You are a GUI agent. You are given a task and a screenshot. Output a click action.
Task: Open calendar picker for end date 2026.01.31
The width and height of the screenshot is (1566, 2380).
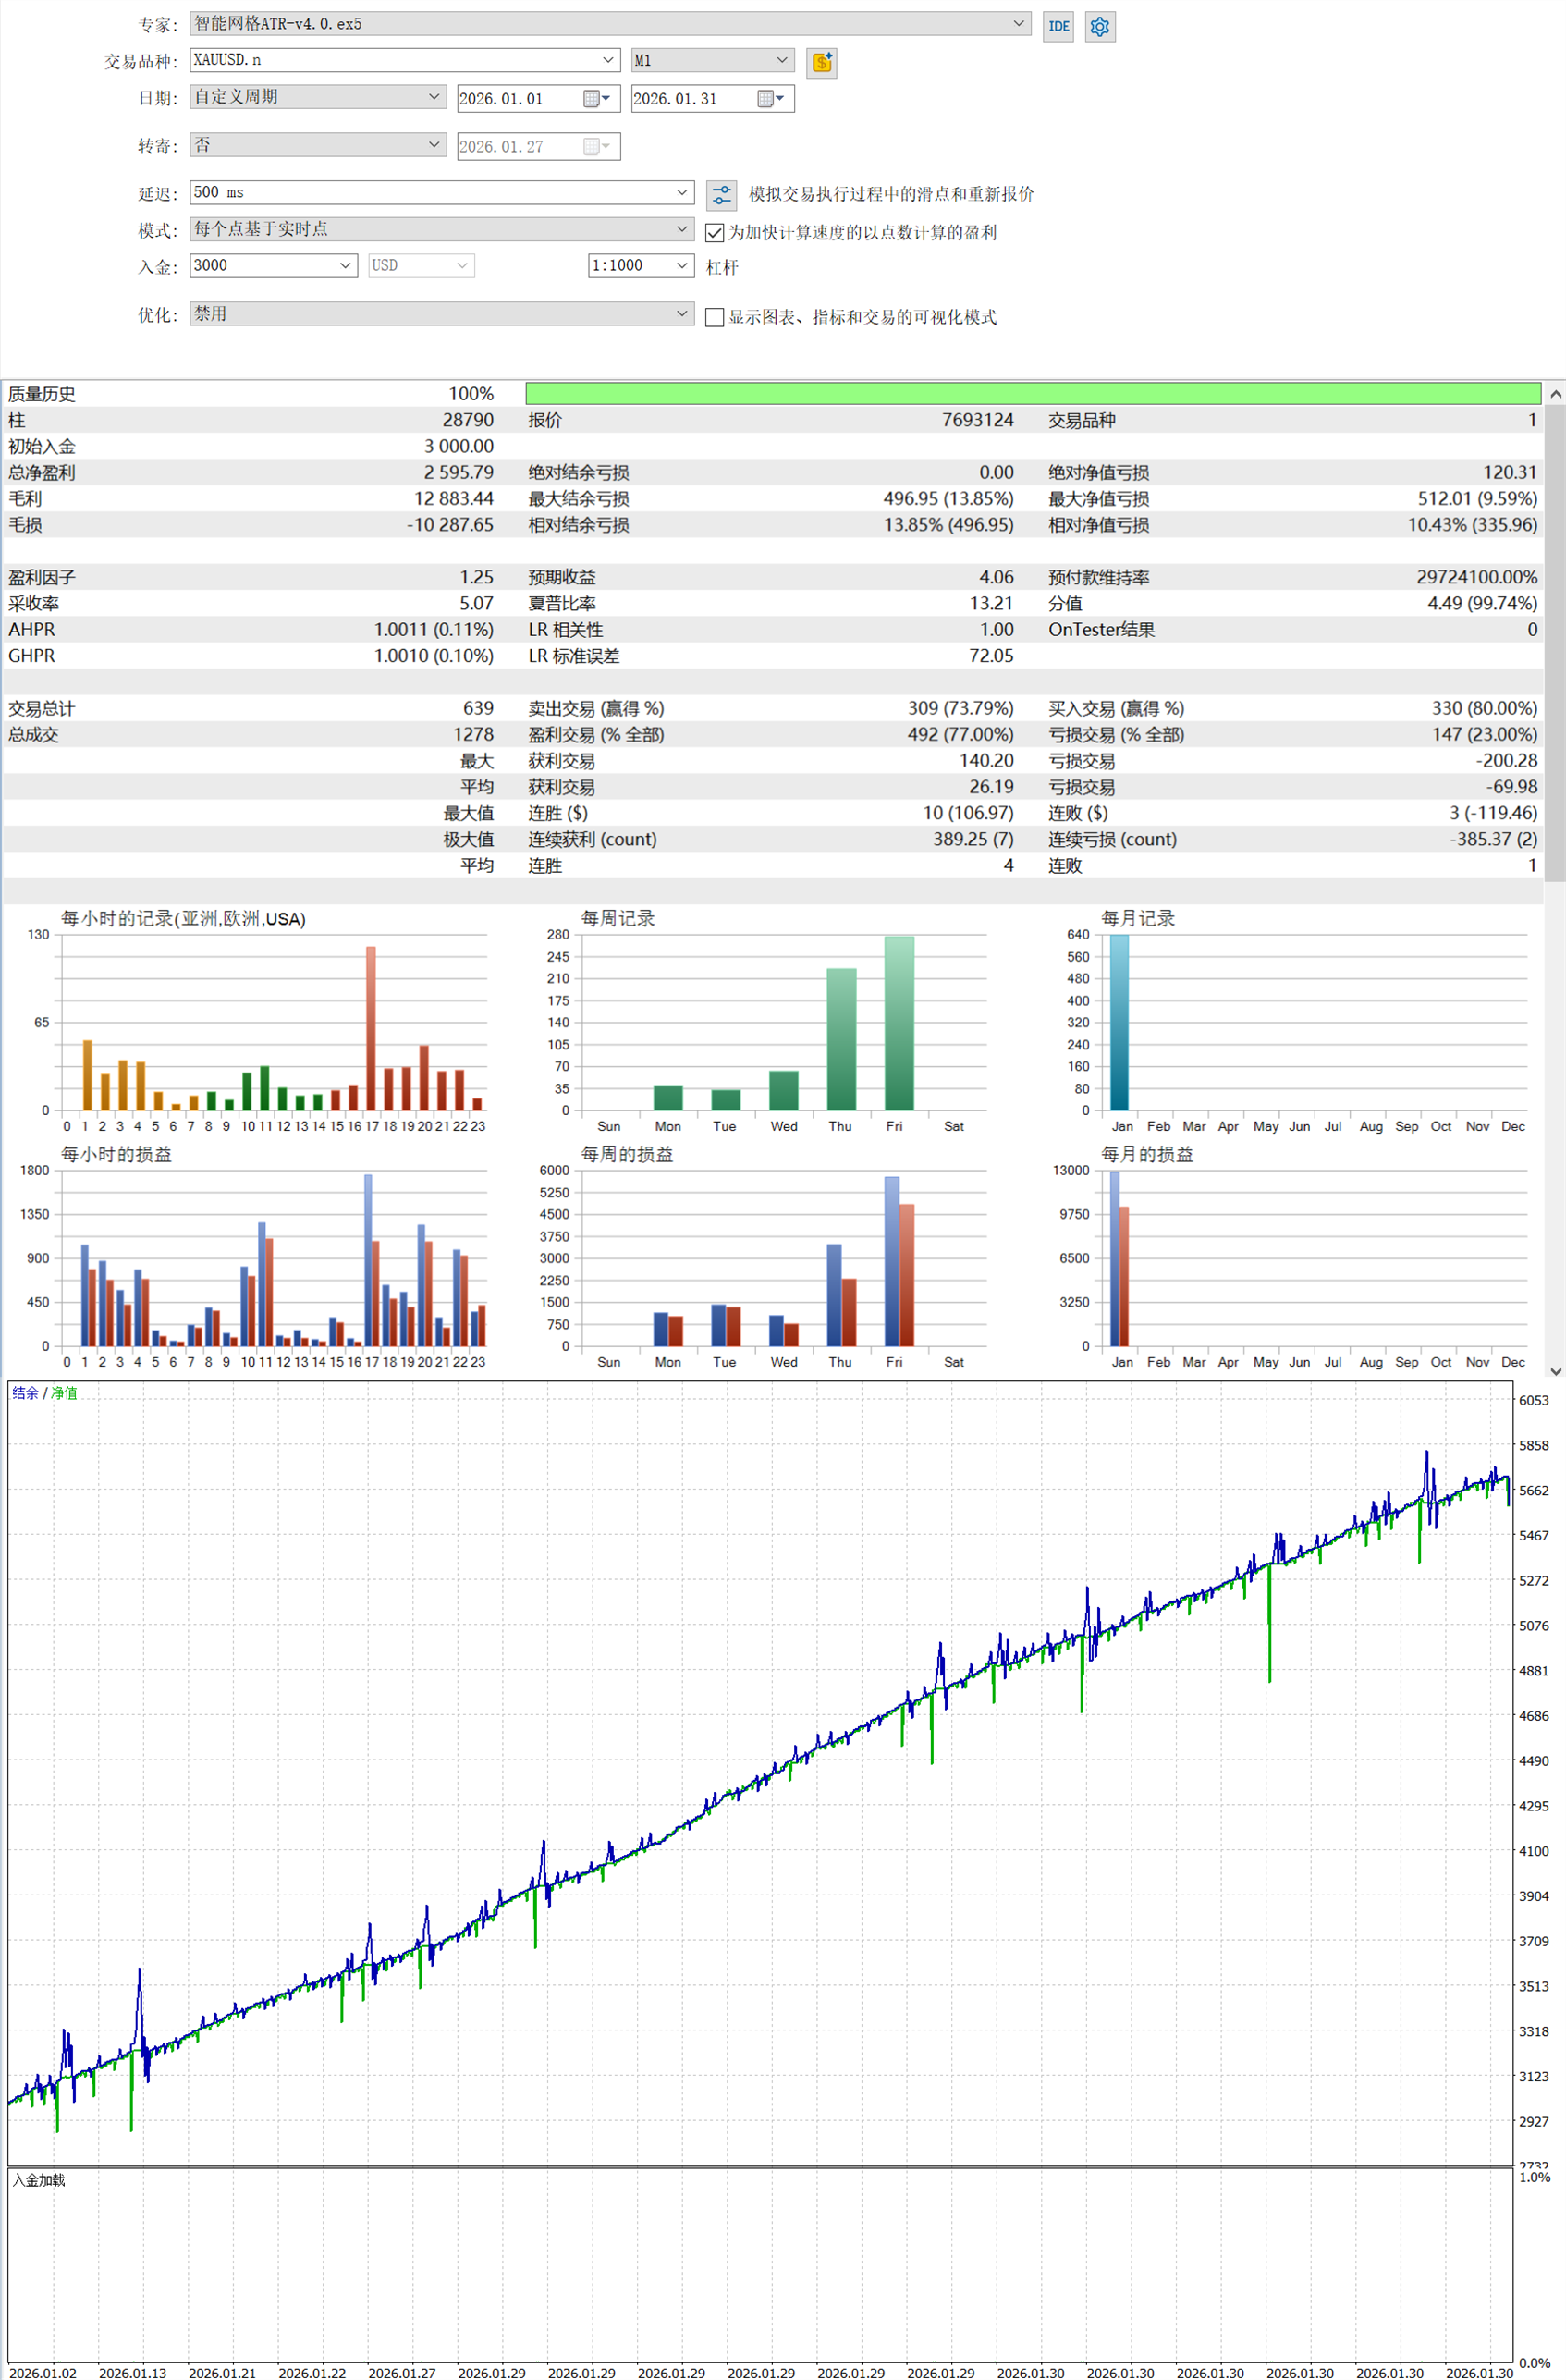click(x=770, y=98)
